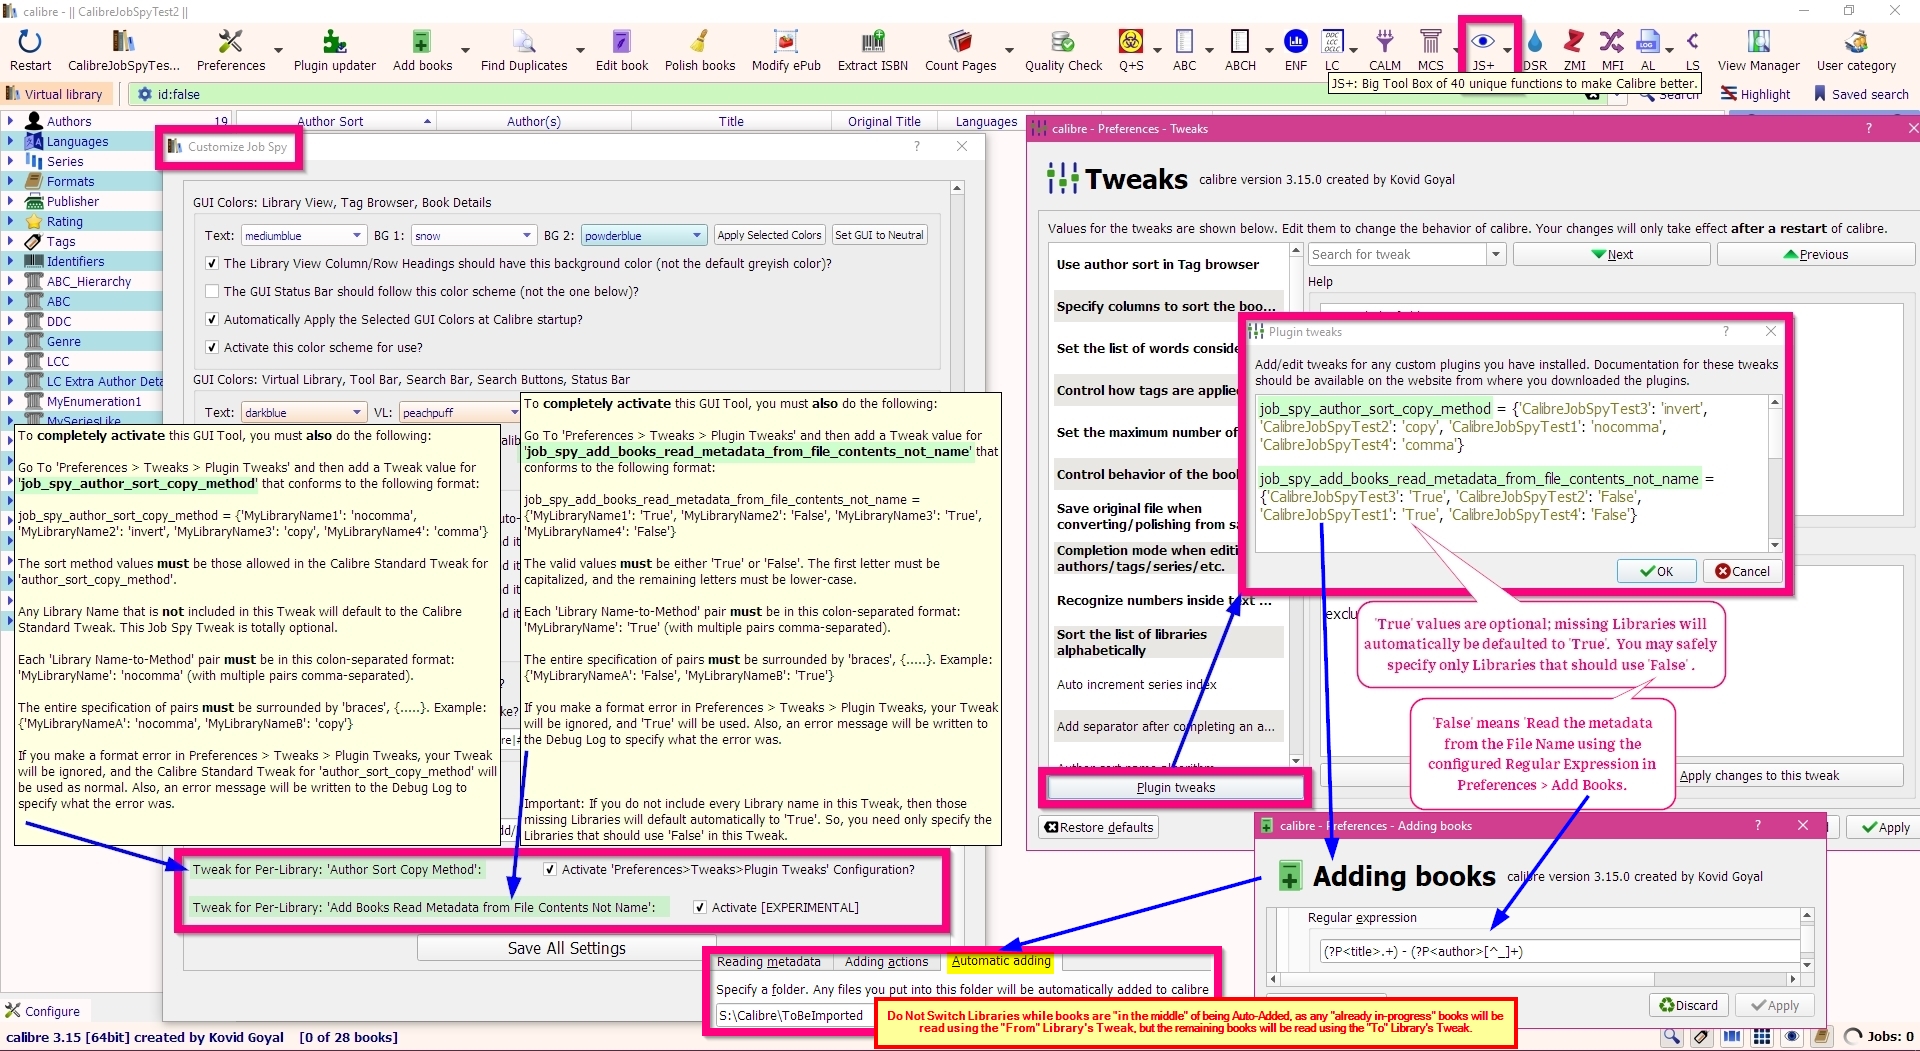This screenshot has height=1051, width=1920.
Task: Expand the Authors category in Tag Browser
Action: (x=10, y=121)
